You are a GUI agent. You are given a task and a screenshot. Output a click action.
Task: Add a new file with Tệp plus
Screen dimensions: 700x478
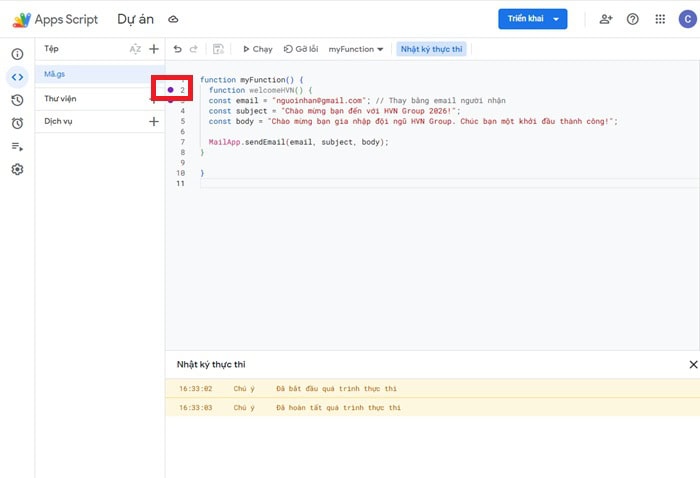coord(153,48)
